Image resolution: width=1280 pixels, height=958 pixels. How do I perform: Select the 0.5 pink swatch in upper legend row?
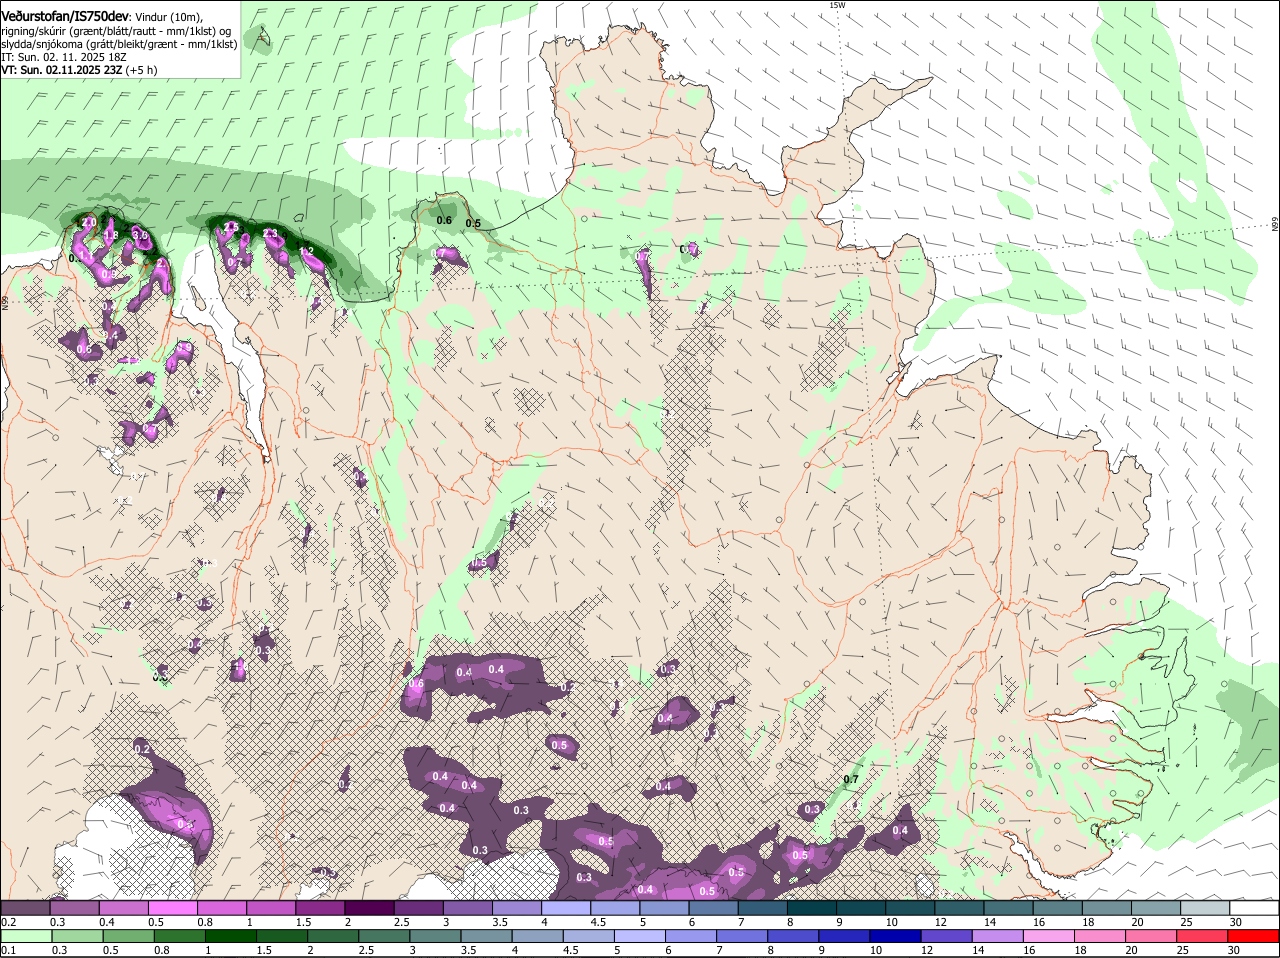[x=173, y=907]
